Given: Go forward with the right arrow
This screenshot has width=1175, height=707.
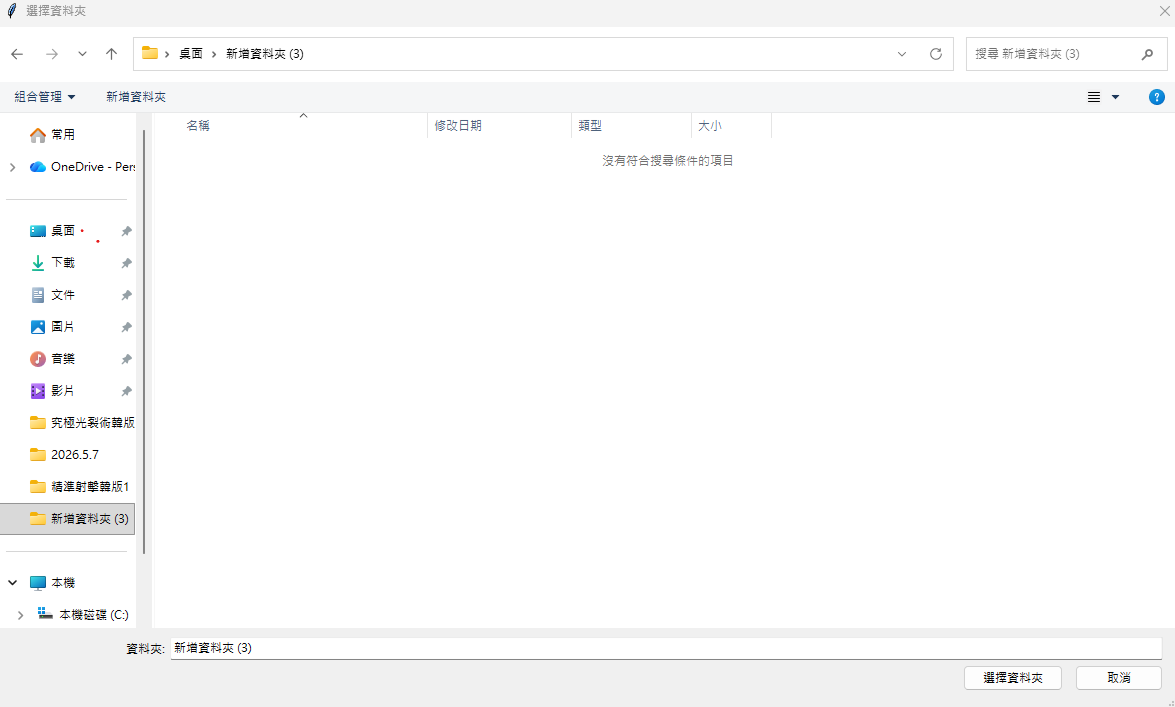Looking at the screenshot, I should [x=52, y=54].
